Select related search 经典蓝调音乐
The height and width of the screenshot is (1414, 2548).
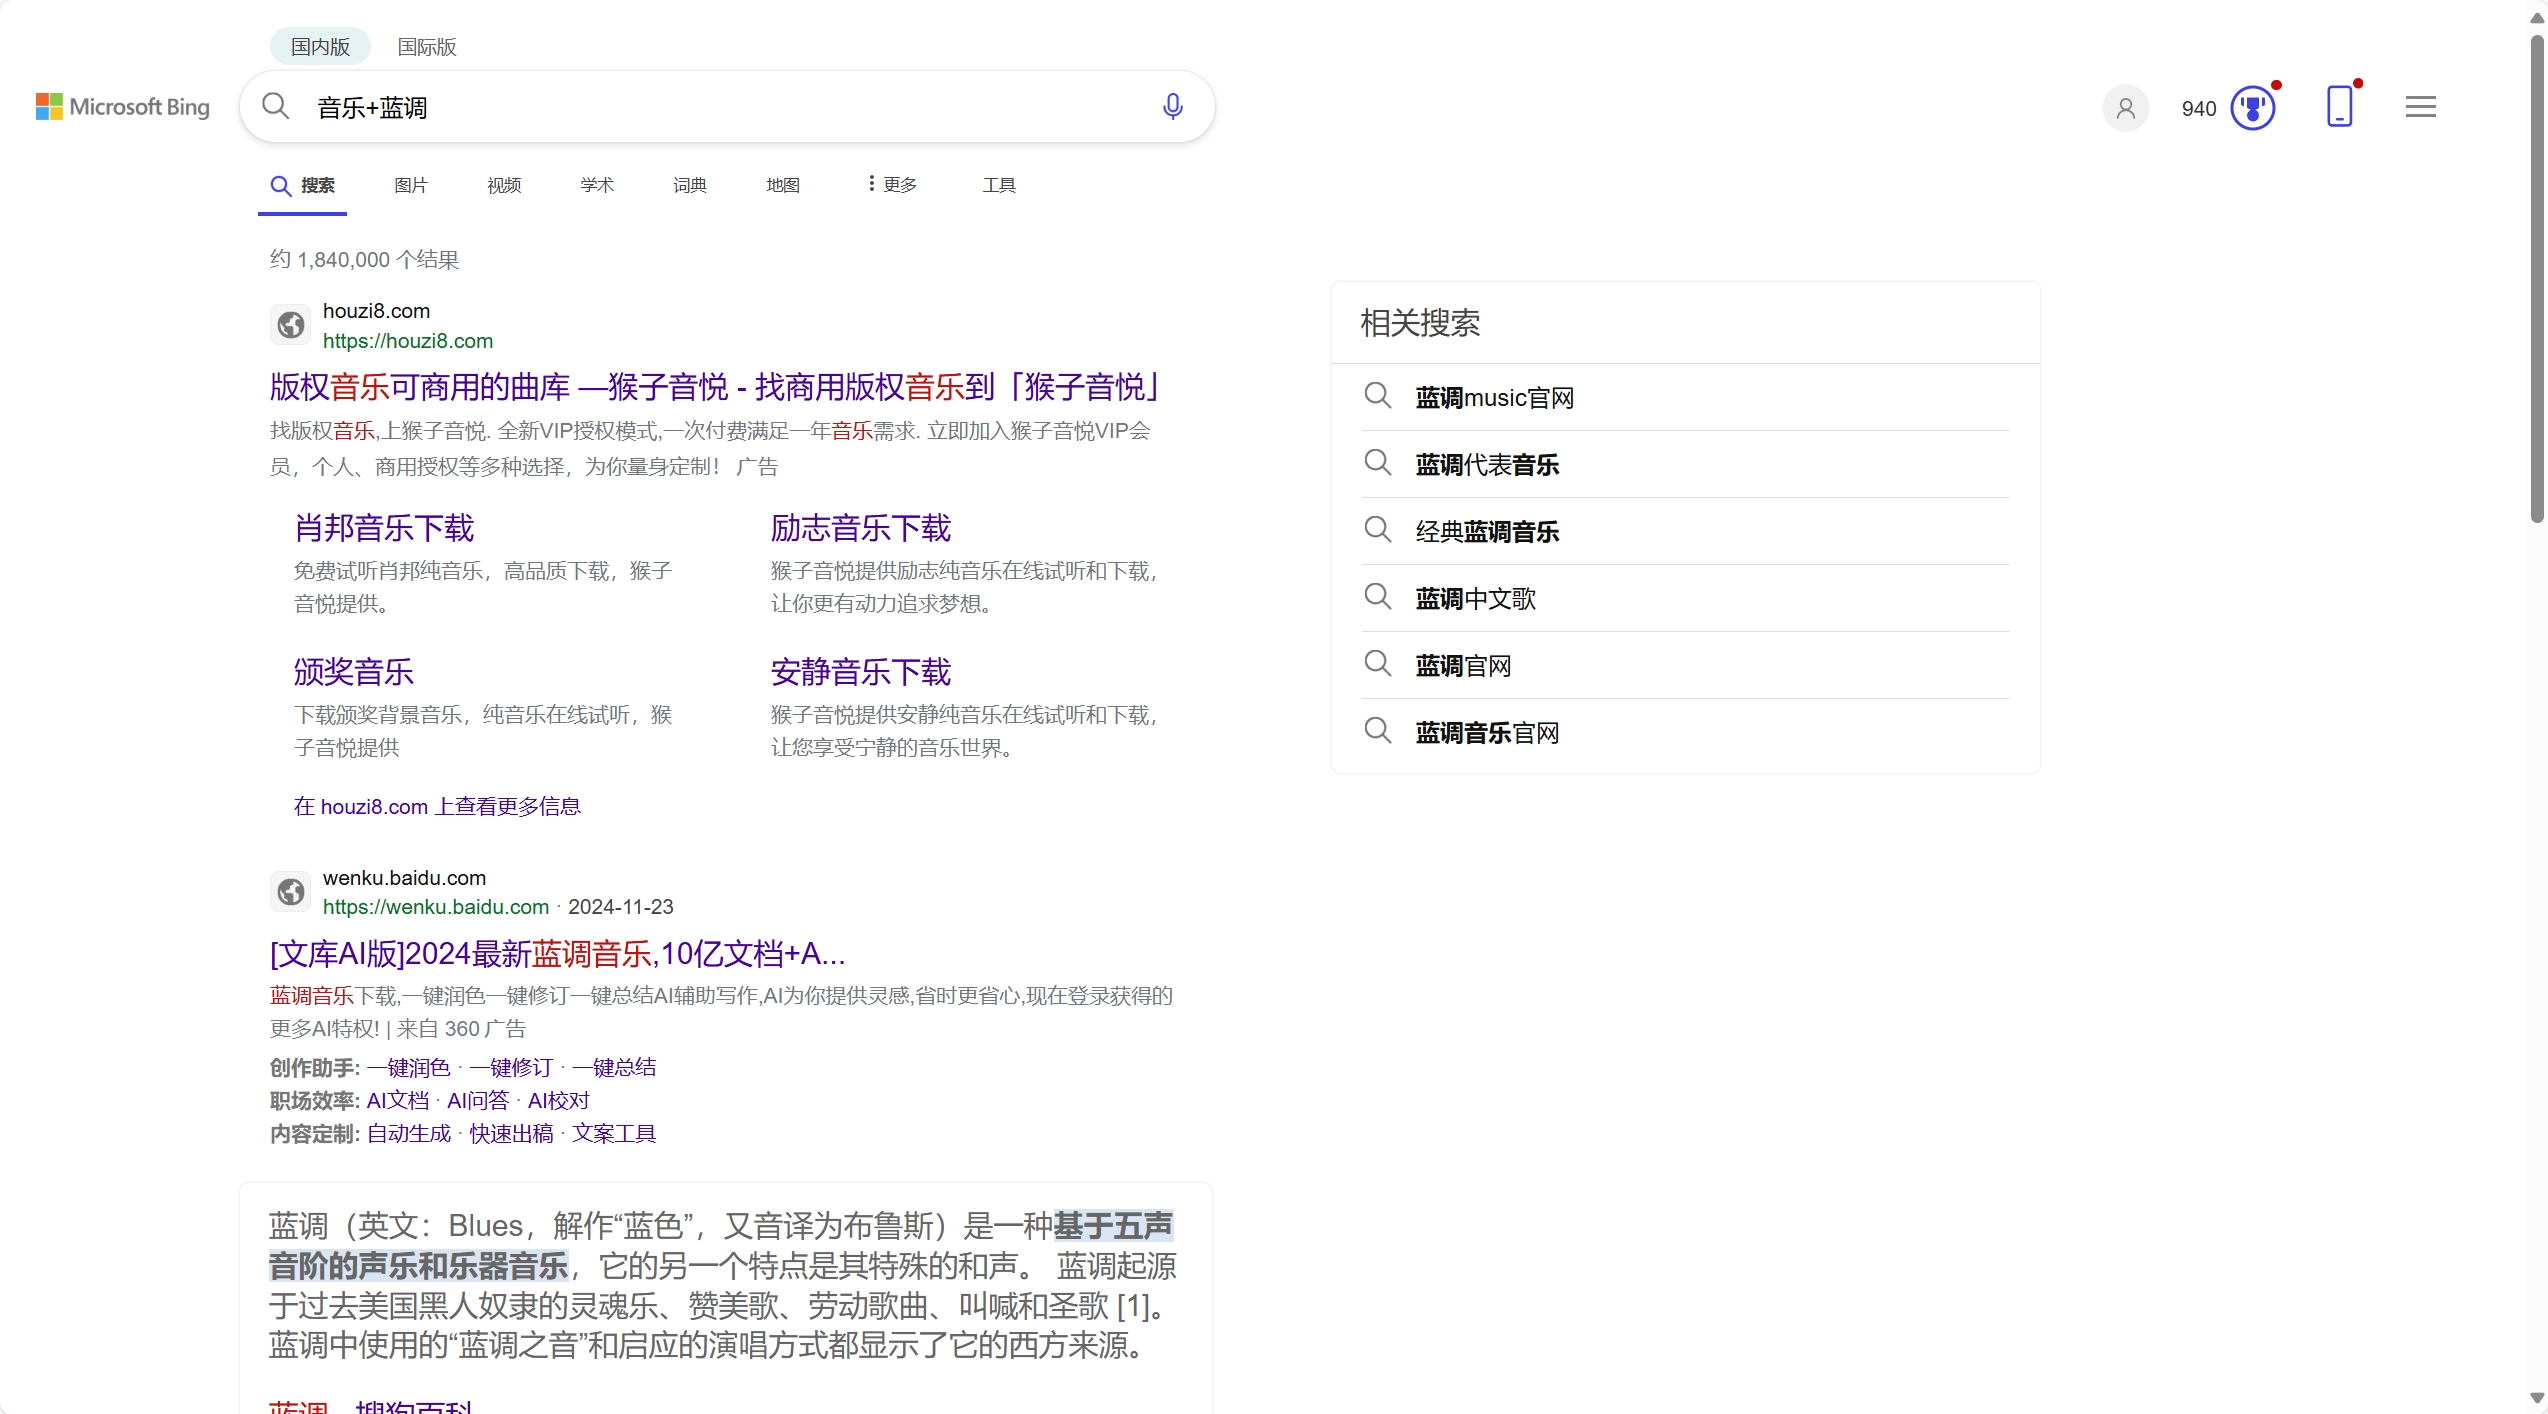coord(1685,531)
